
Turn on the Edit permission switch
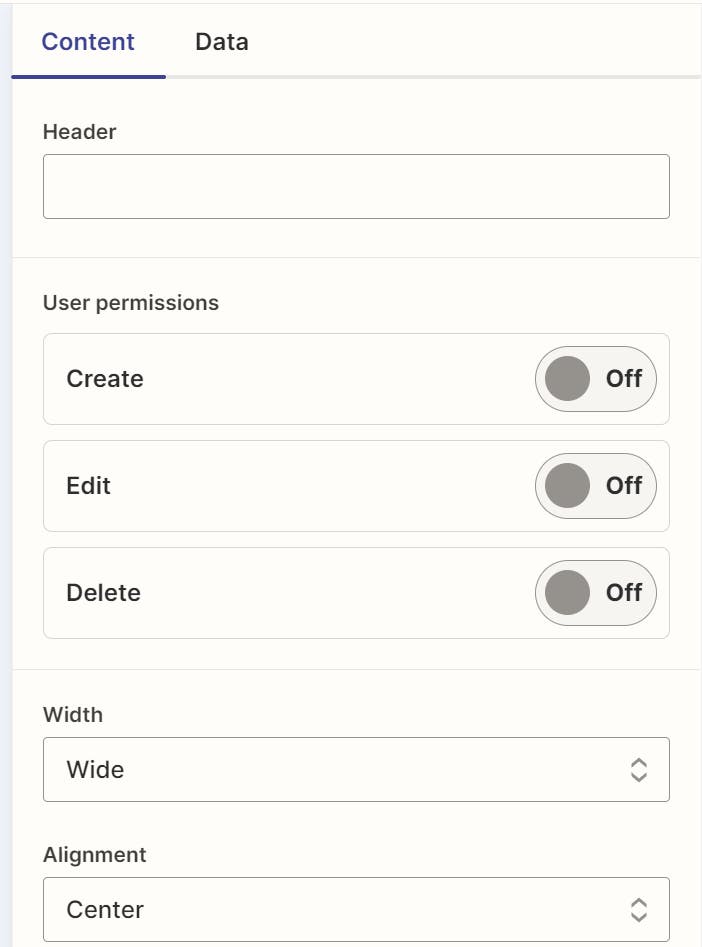click(595, 486)
